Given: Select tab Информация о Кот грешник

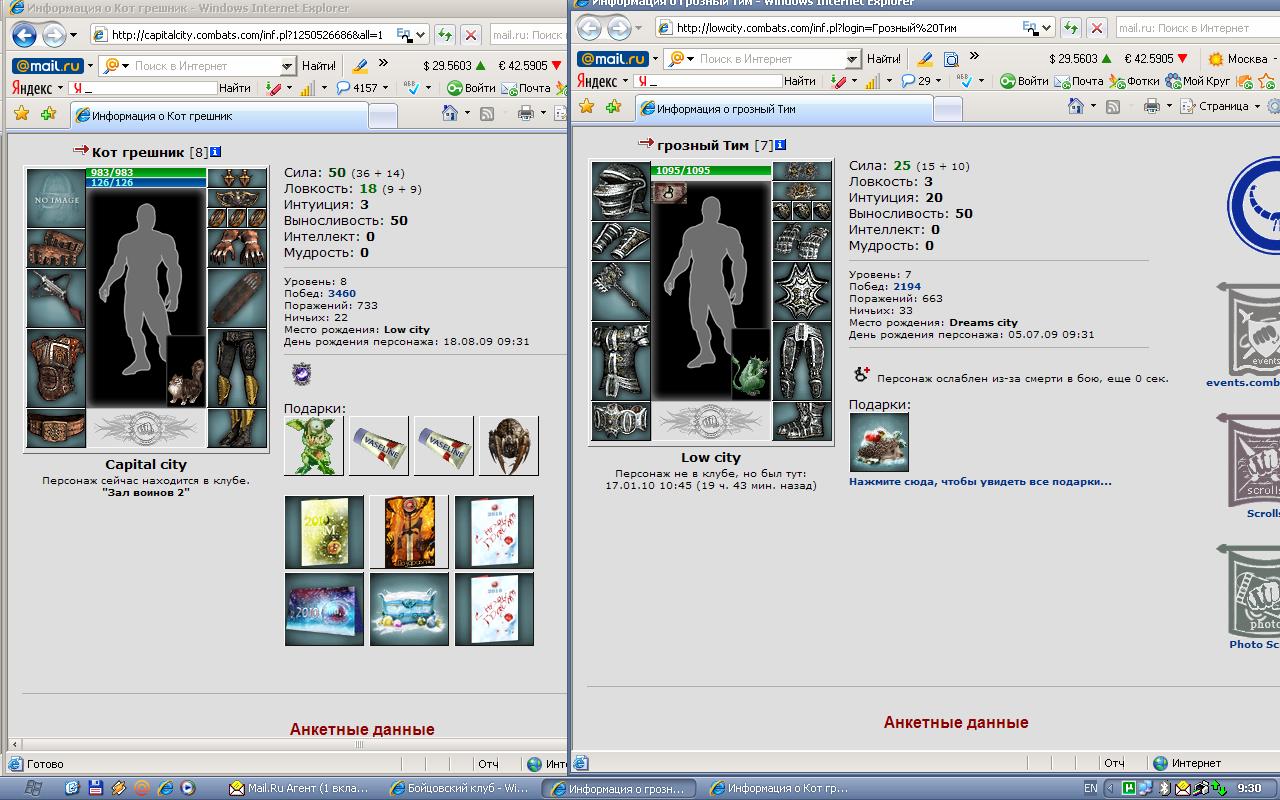Looking at the screenshot, I should pos(219,116).
